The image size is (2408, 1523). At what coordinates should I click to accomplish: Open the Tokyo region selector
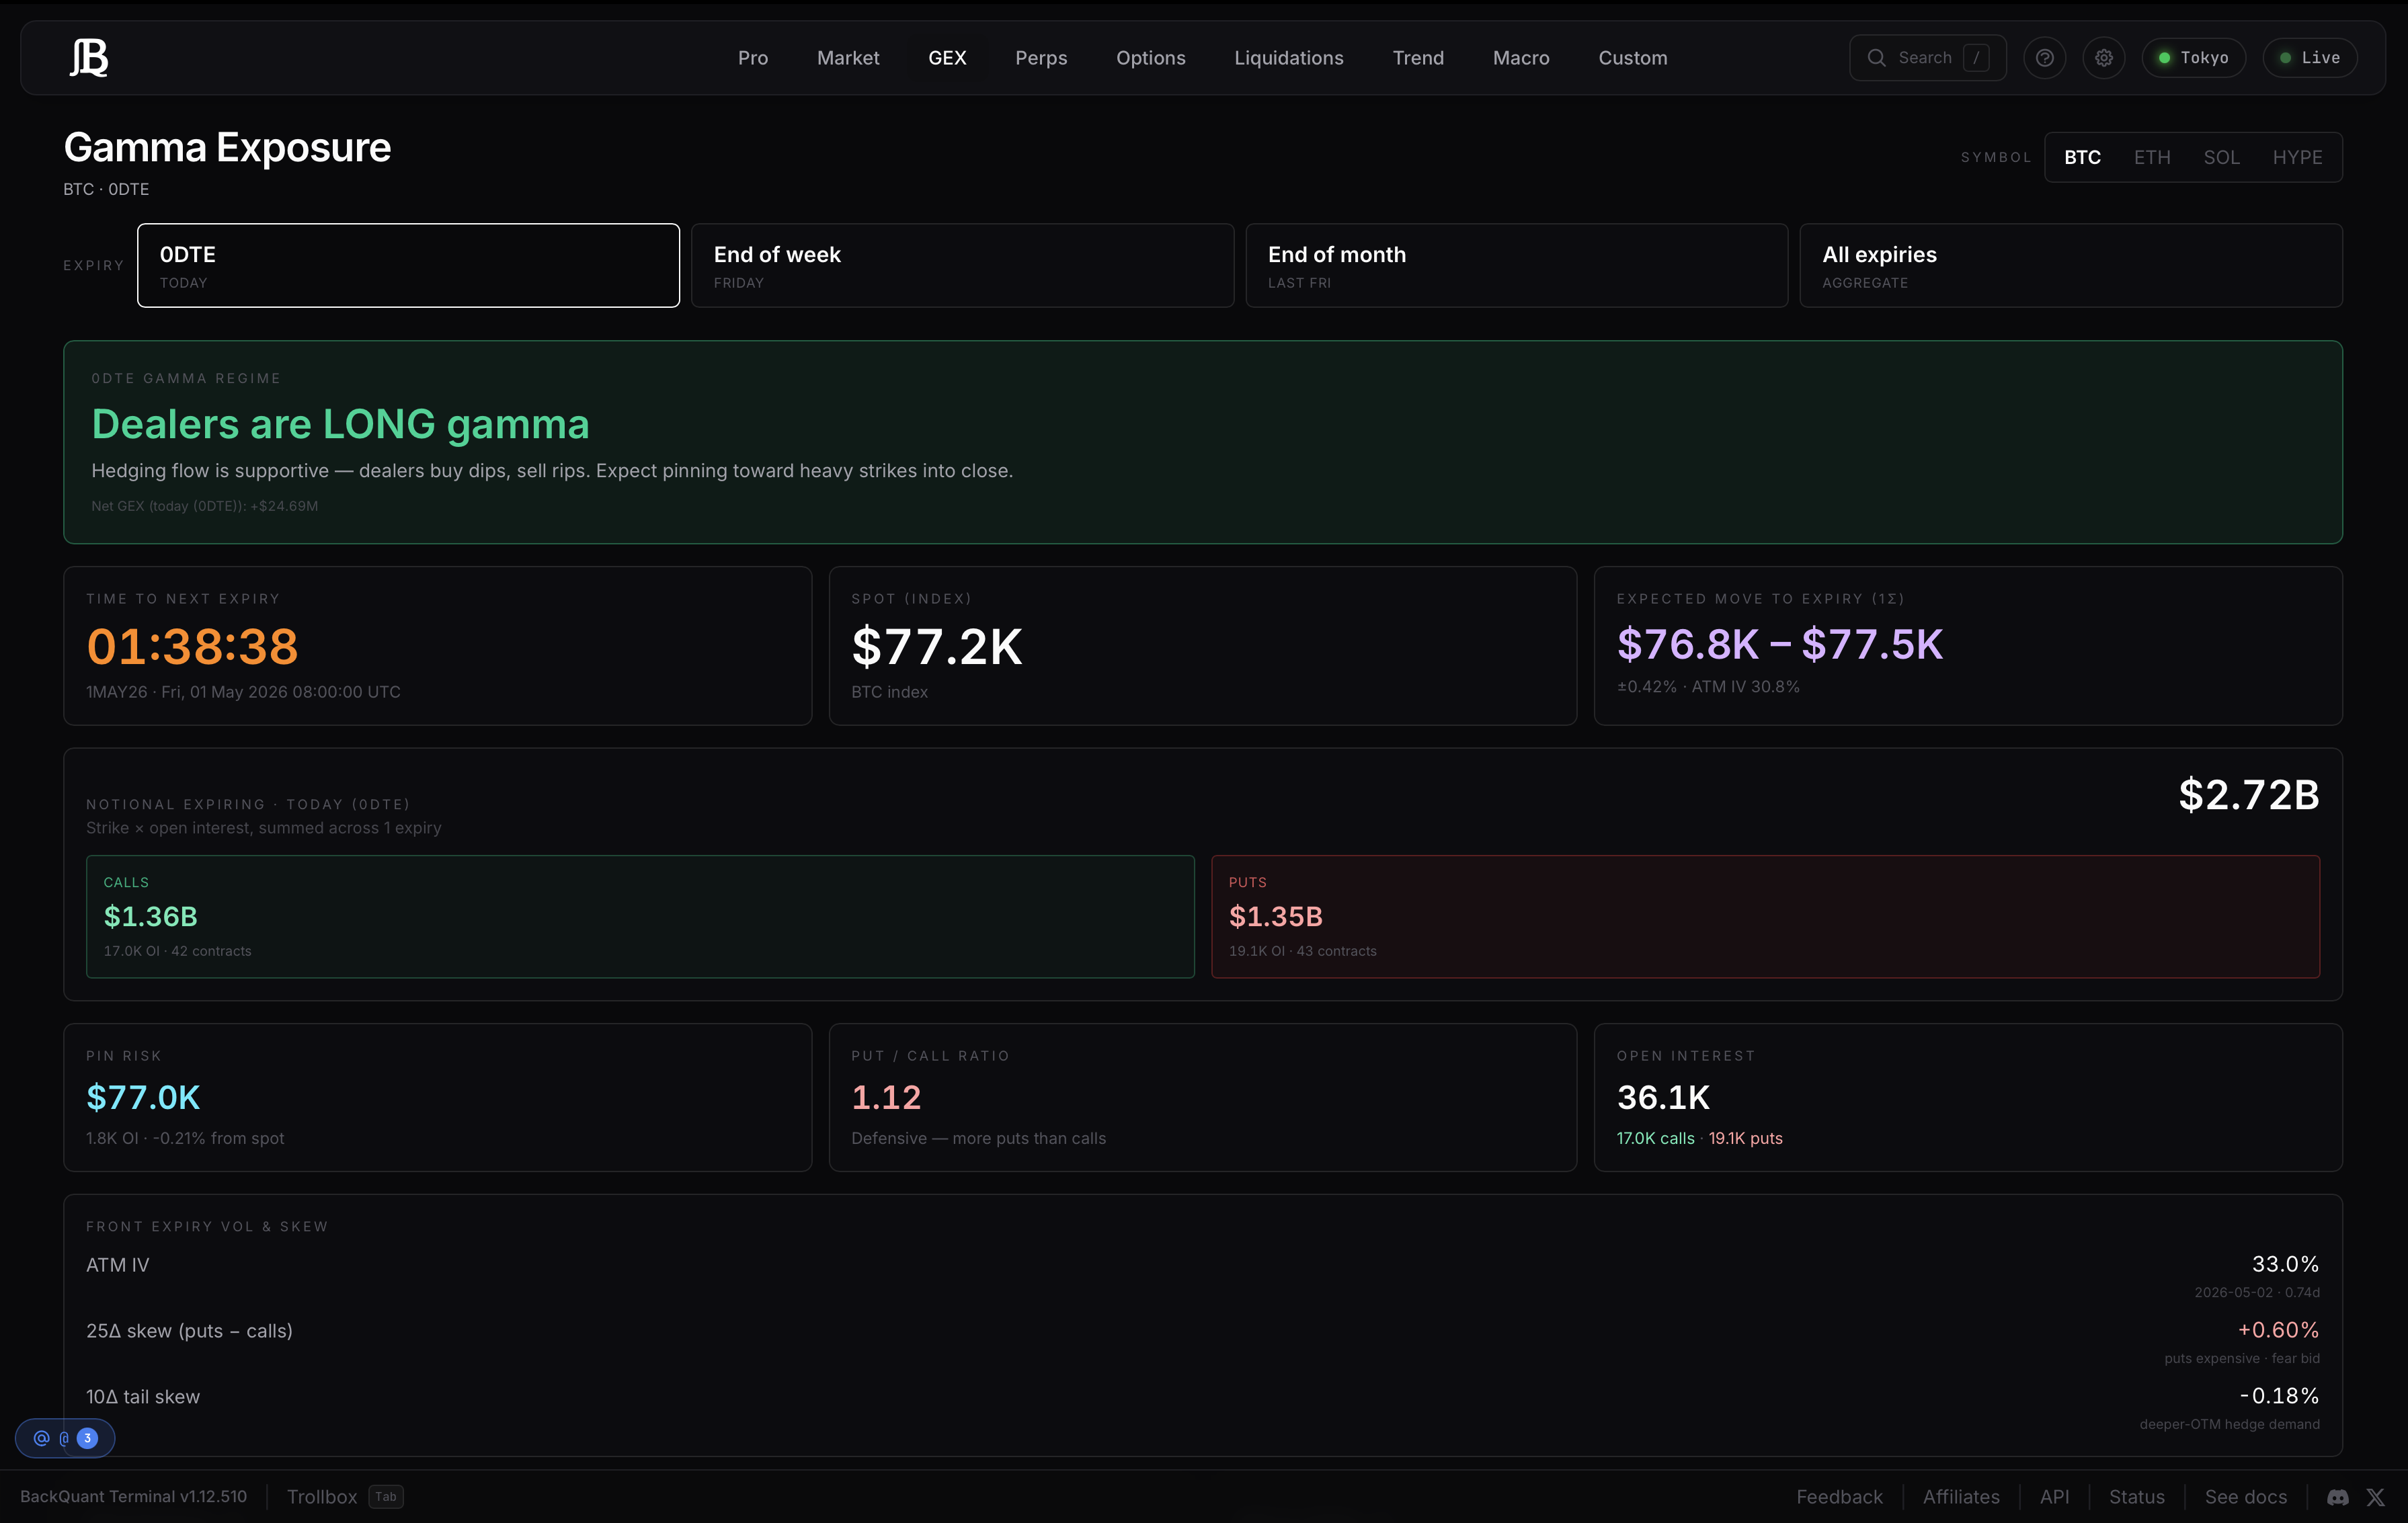click(x=2193, y=58)
